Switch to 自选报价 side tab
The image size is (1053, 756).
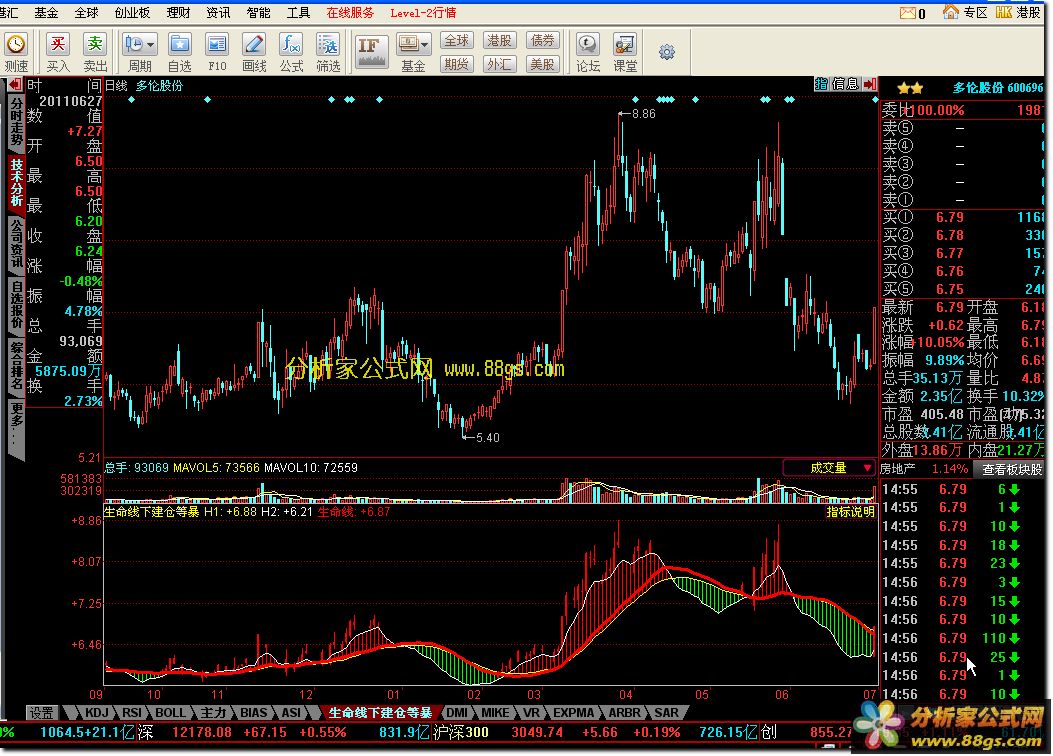point(15,305)
